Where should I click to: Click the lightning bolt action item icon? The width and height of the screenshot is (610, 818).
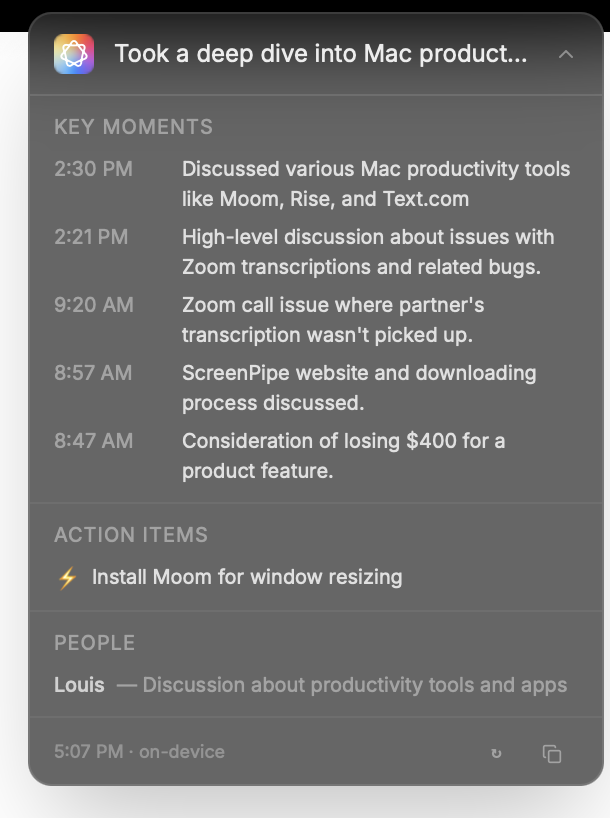coord(67,577)
